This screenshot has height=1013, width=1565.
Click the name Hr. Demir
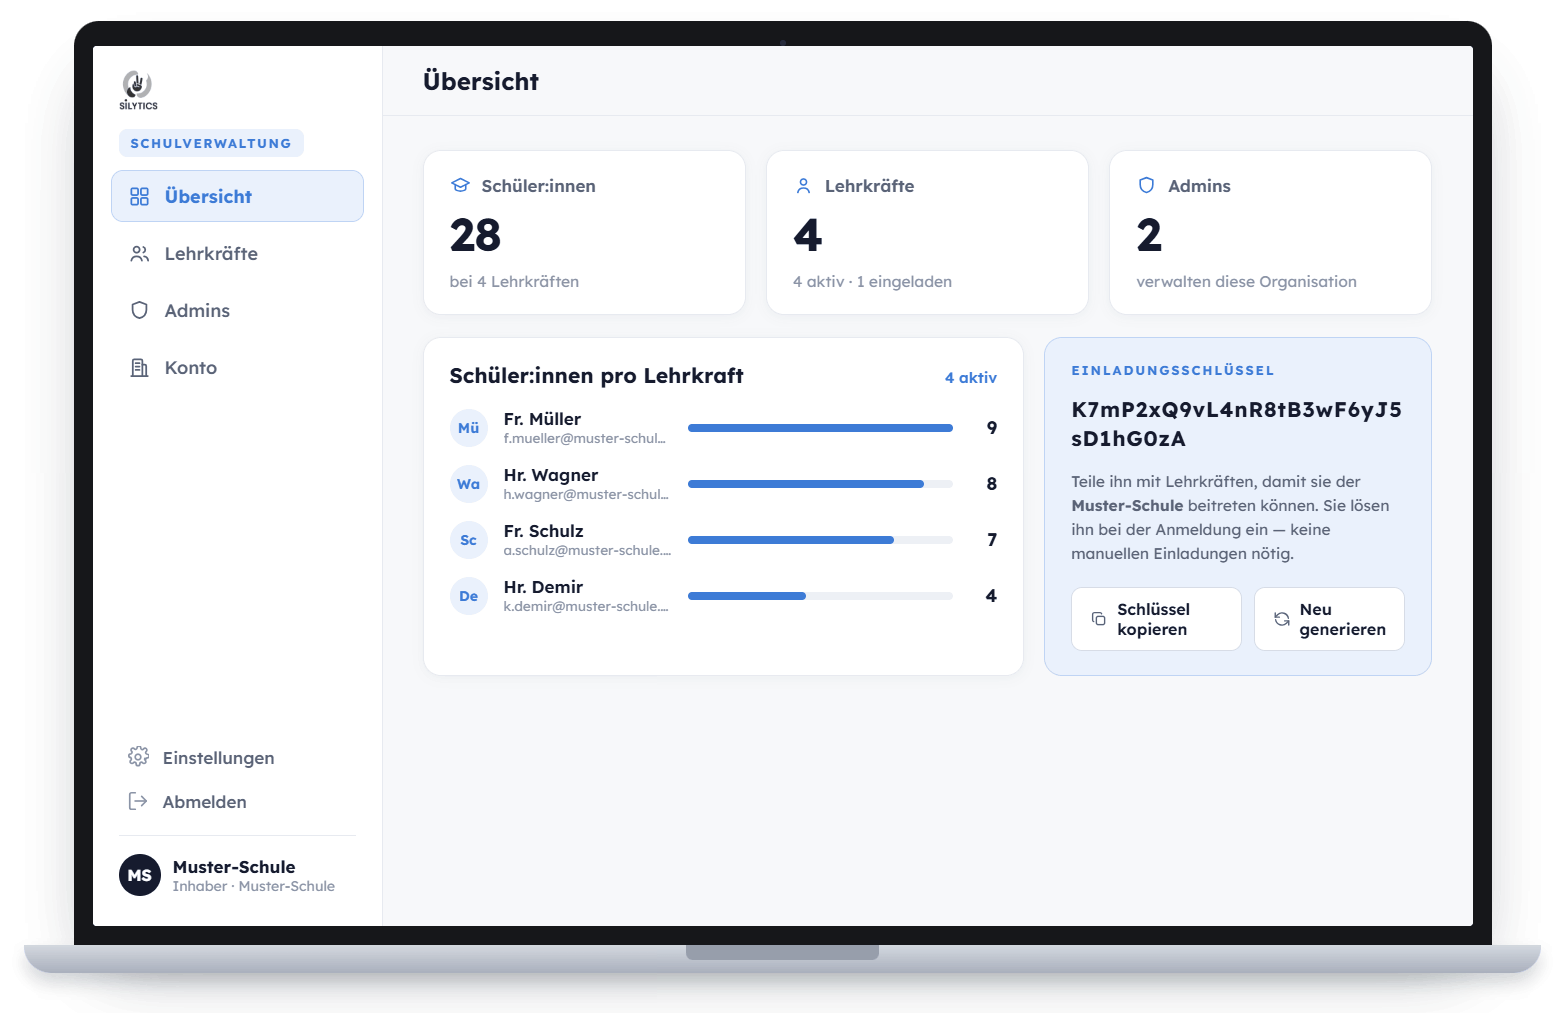pos(543,587)
